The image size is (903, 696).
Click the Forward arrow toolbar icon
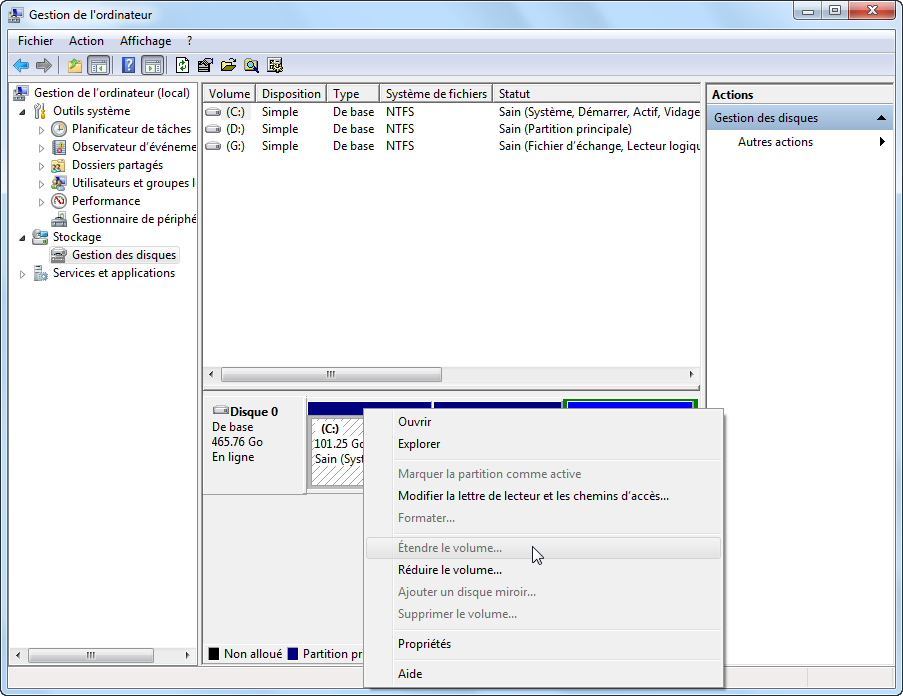coord(44,66)
